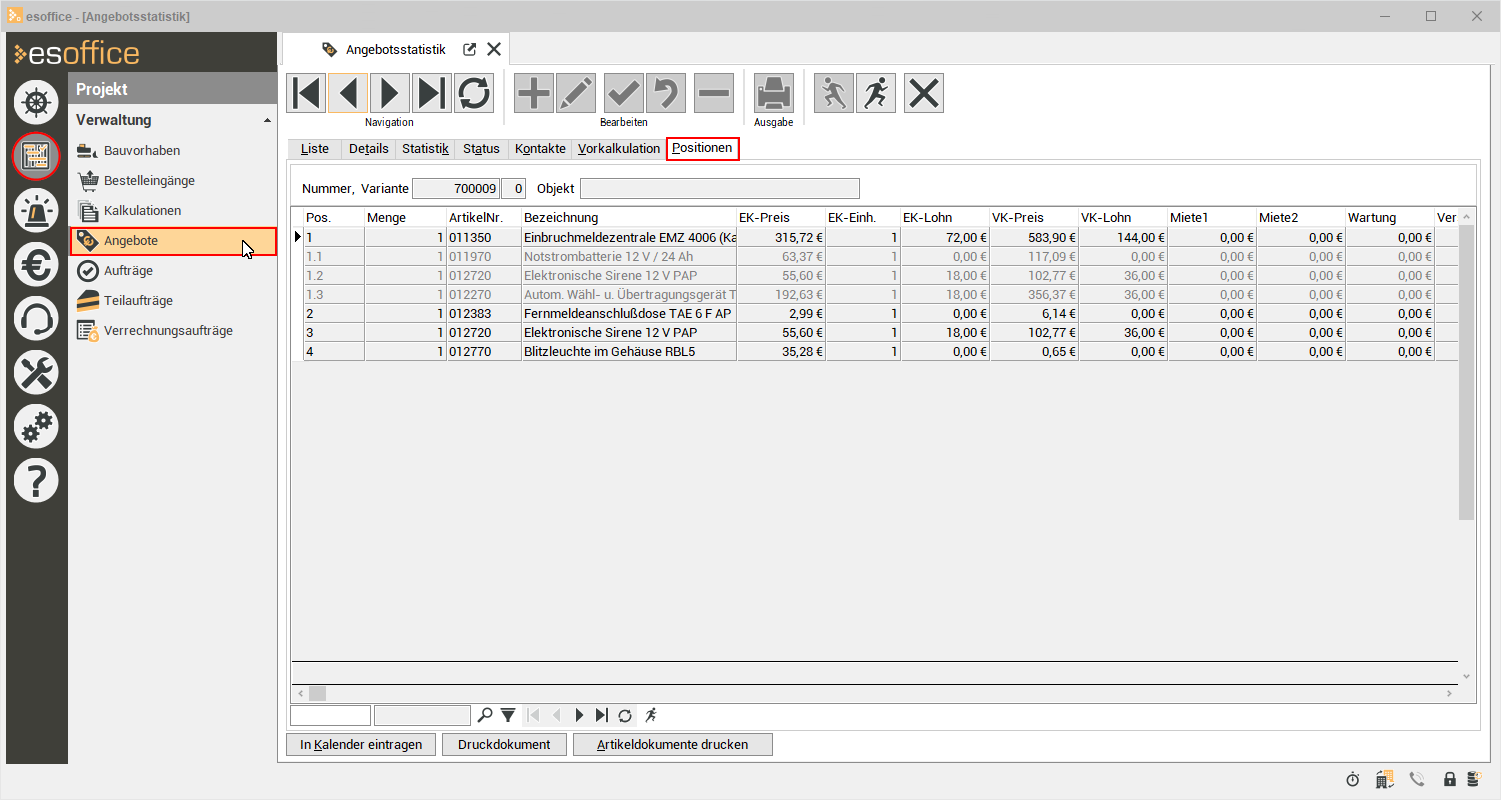Click the large X toolbar icon
The image size is (1501, 800).
click(924, 93)
